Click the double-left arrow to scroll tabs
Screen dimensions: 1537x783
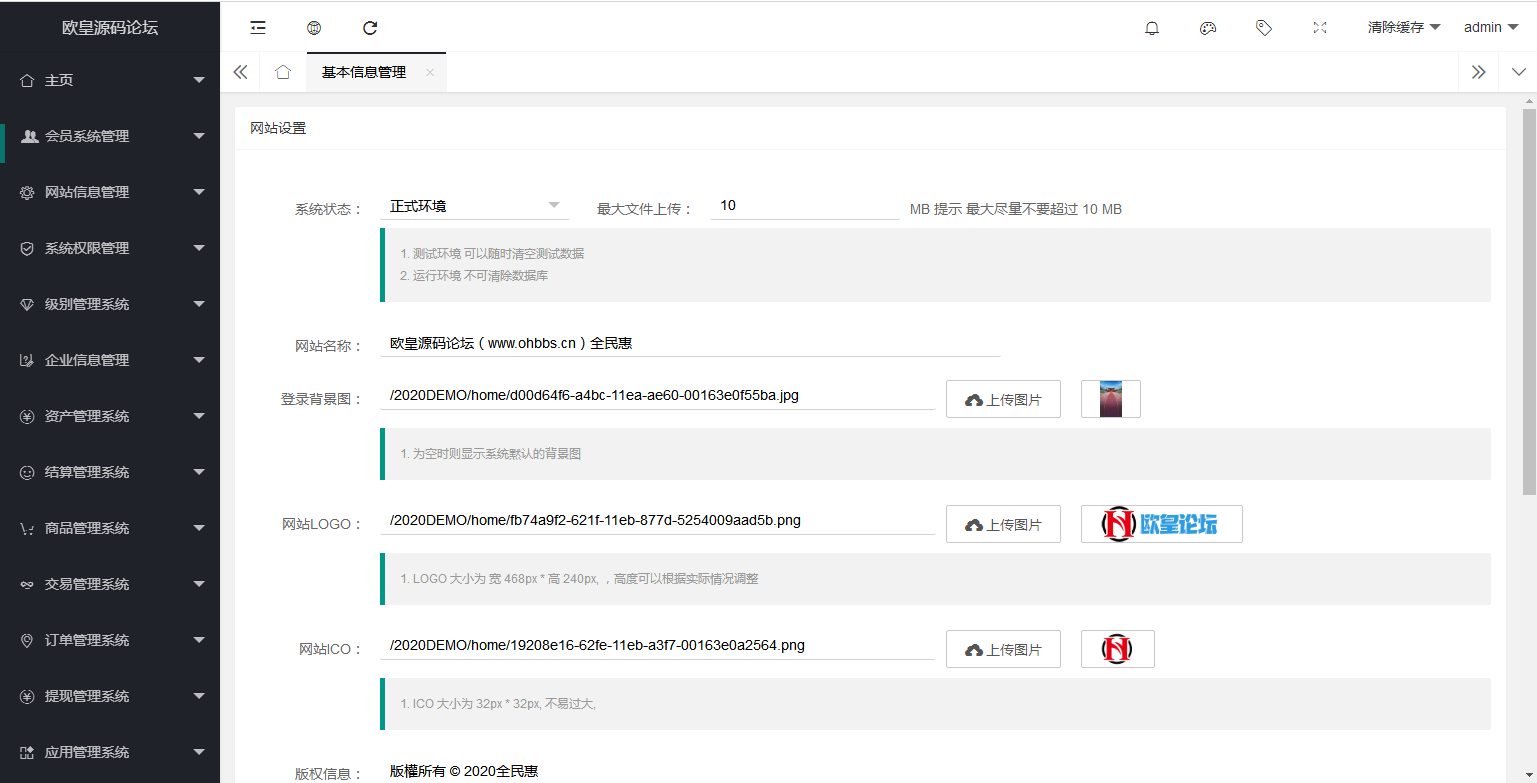click(x=240, y=71)
